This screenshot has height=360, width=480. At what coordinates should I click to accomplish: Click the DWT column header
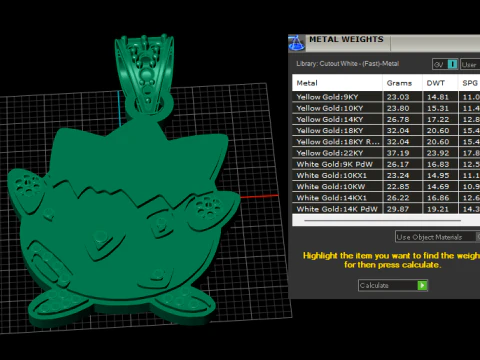(x=440, y=83)
